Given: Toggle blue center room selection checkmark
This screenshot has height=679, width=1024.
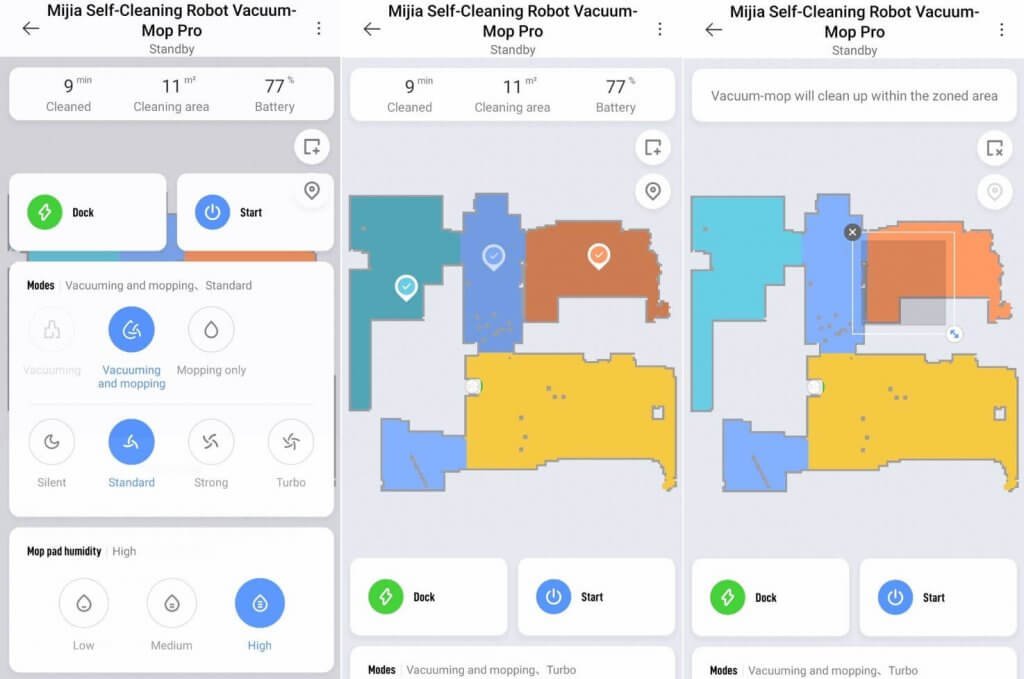Looking at the screenshot, I should [494, 257].
